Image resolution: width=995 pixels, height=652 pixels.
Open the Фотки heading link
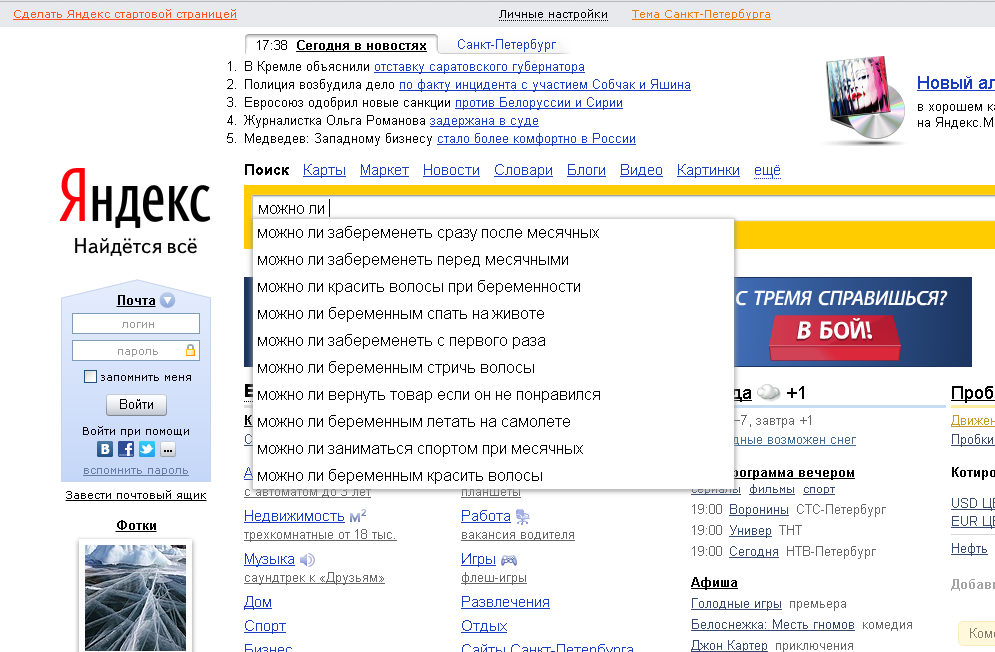136,525
